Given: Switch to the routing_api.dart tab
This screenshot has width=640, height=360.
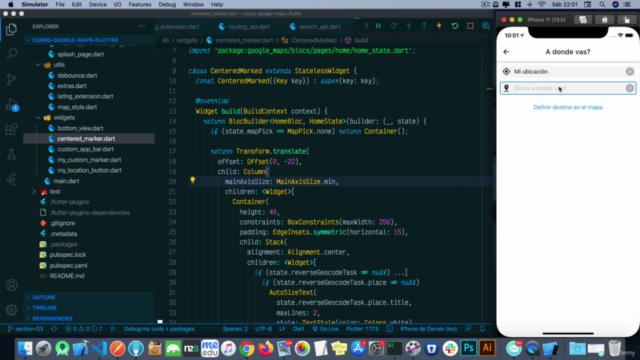Looking at the screenshot, I should [x=244, y=27].
